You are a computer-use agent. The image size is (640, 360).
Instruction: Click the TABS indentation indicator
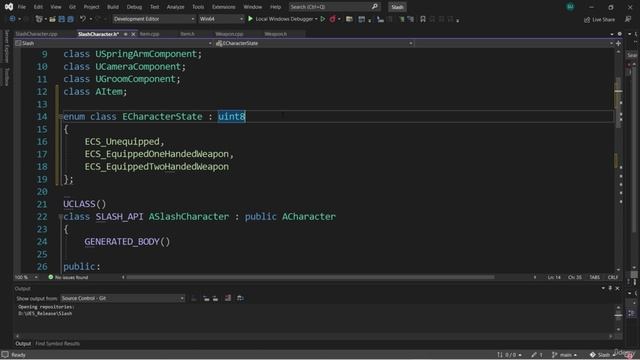coord(595,278)
